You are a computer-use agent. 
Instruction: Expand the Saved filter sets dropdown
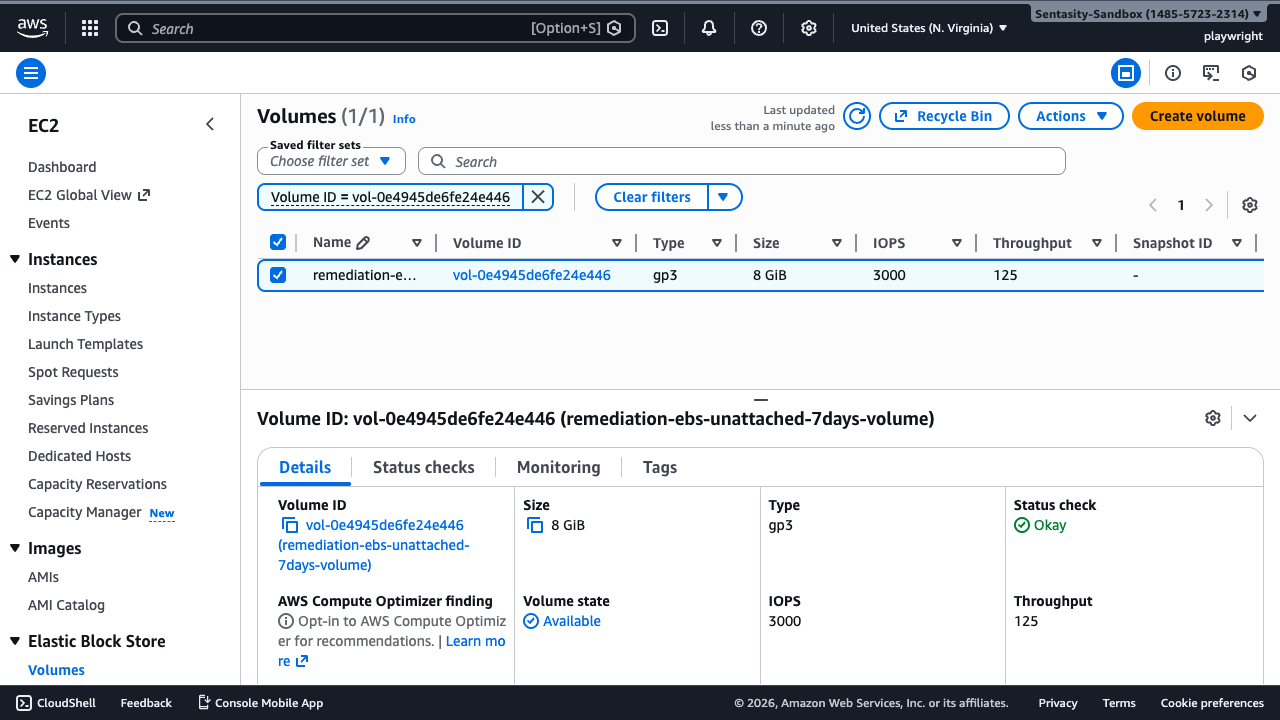click(331, 161)
